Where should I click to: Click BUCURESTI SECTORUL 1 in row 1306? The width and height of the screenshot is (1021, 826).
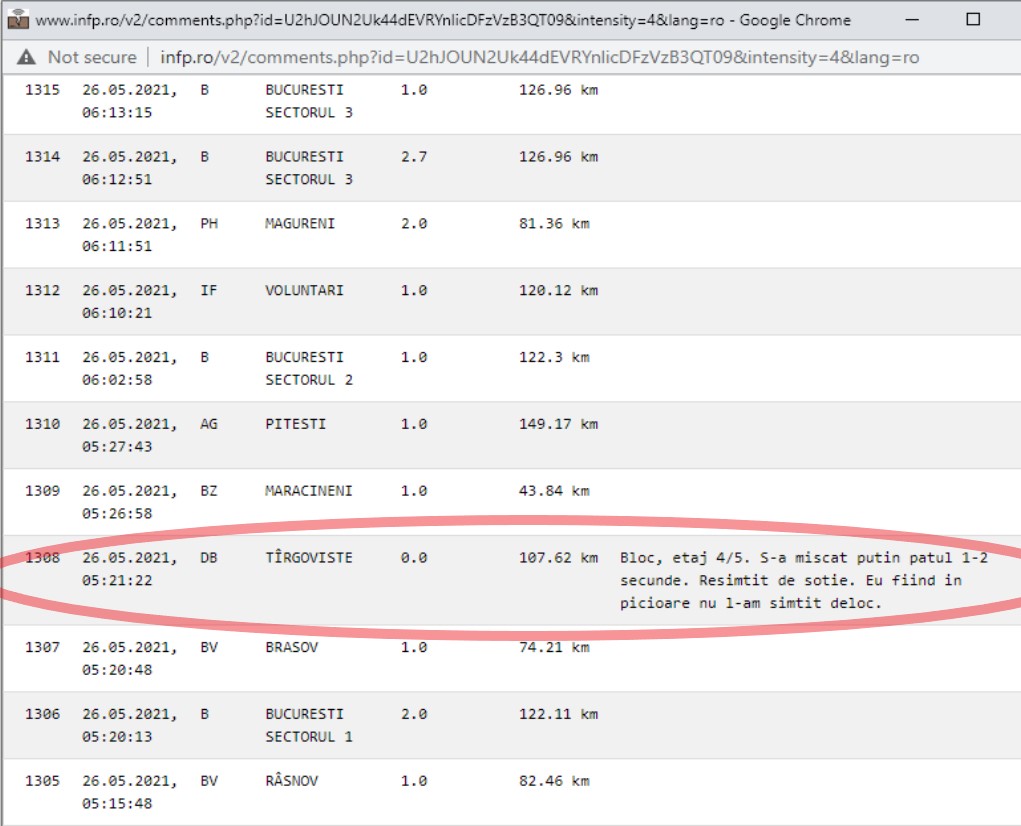[x=308, y=725]
